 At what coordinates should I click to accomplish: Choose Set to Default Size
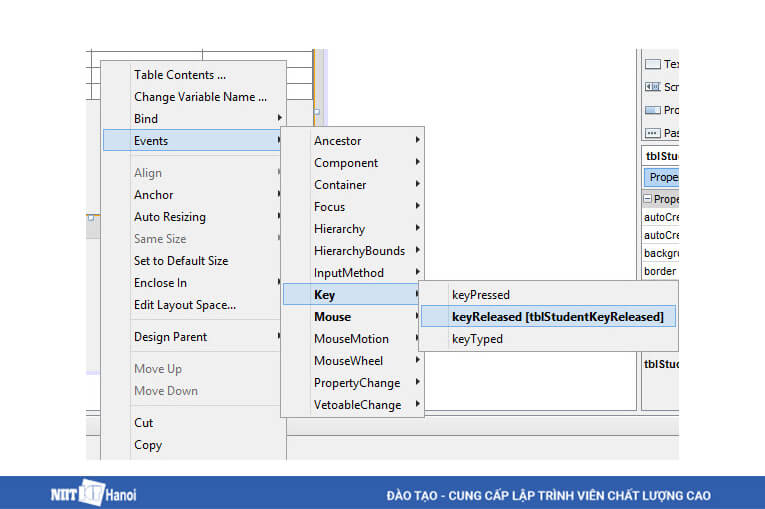coord(193,261)
